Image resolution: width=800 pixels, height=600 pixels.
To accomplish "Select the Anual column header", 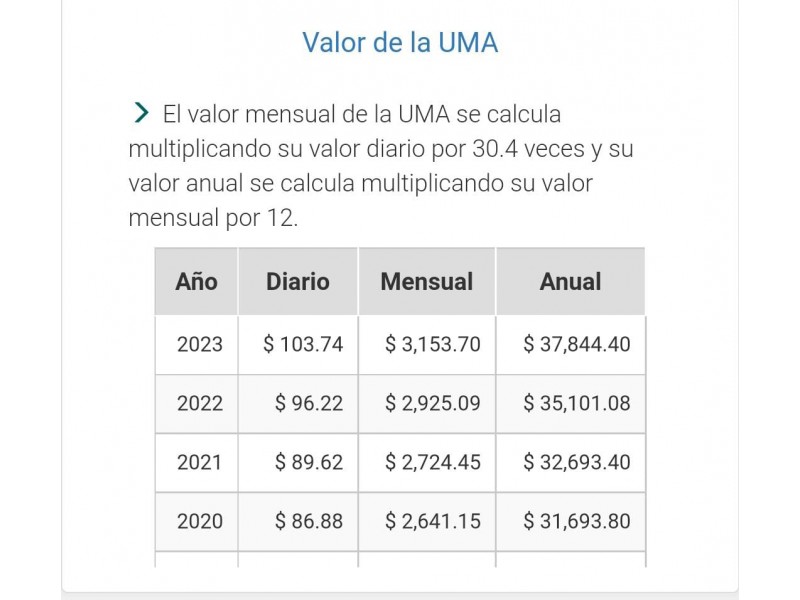I will pos(570,282).
